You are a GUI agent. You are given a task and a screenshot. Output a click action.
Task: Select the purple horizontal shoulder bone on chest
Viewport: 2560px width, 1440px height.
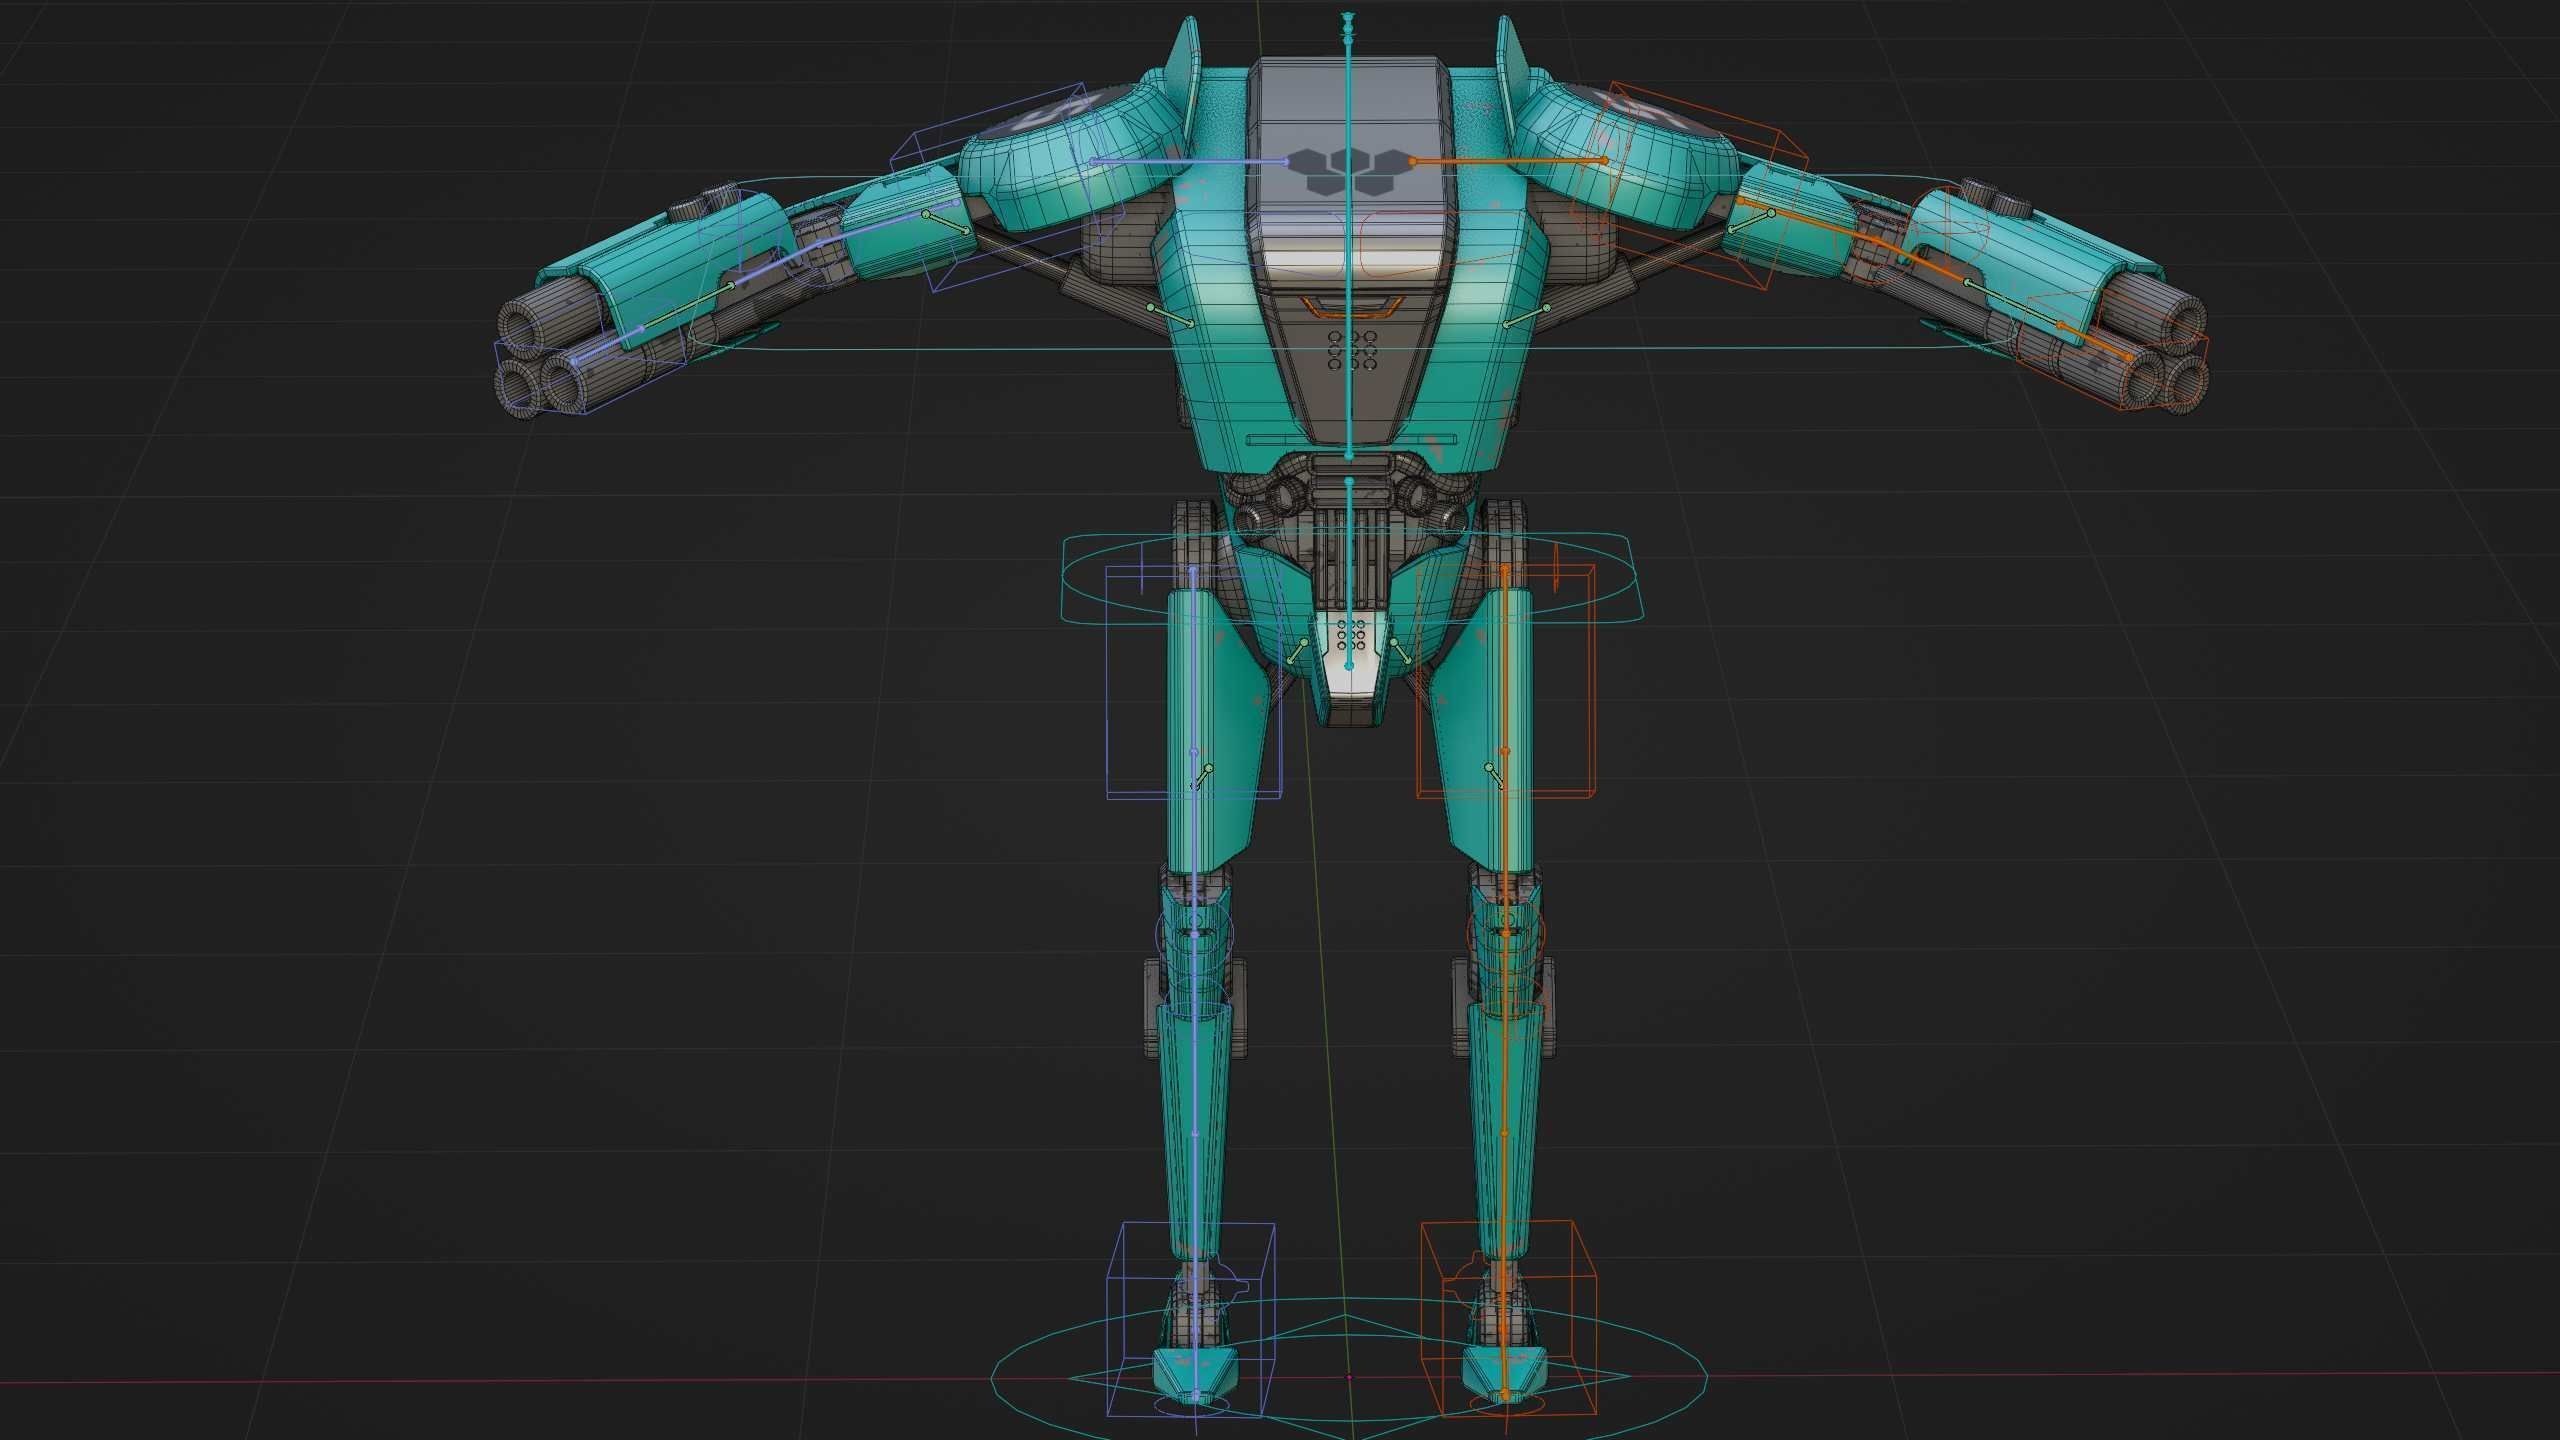[x=1188, y=160]
